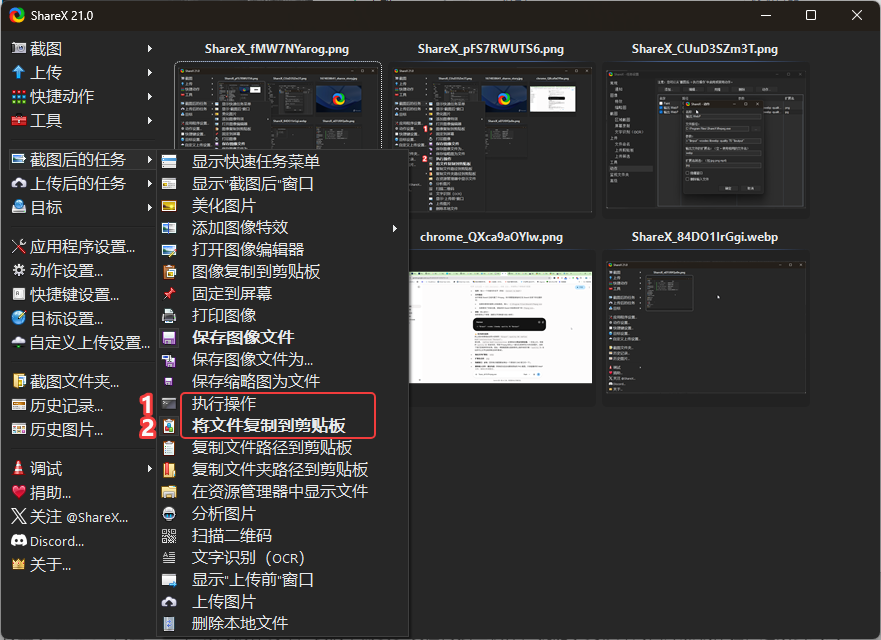Click the 关于 crown icon
Screen dimensions: 881x640
coord(19,564)
